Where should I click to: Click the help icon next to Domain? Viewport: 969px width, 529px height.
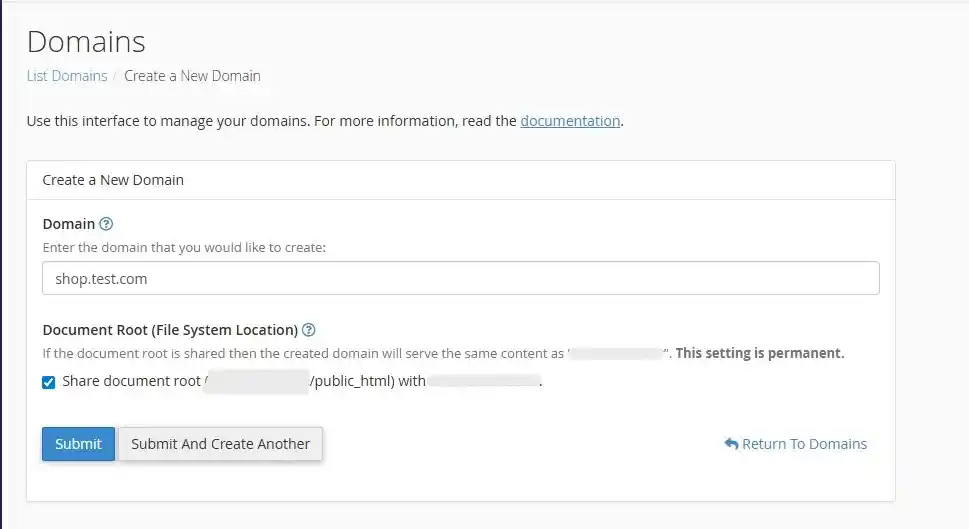106,224
